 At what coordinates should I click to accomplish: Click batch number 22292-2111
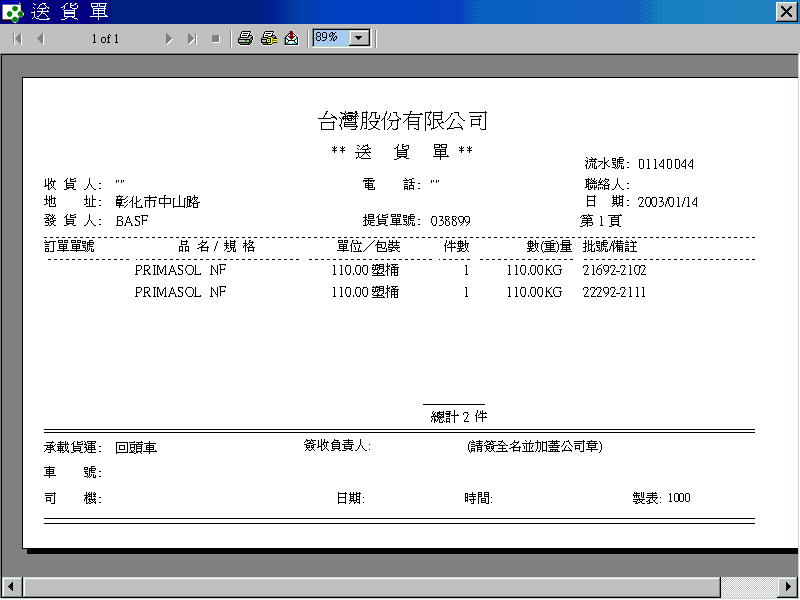(614, 292)
